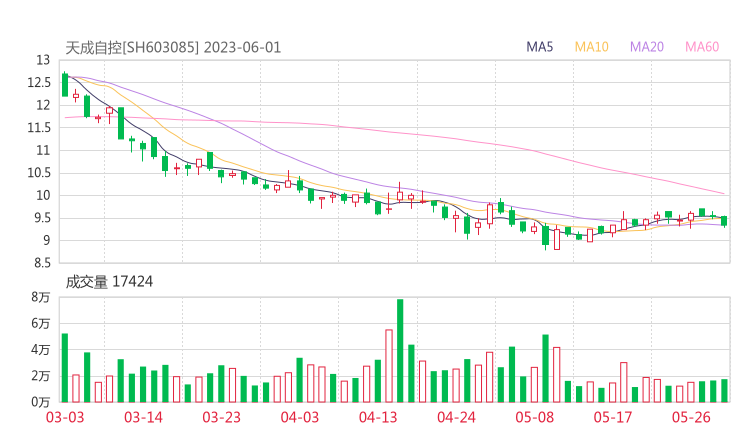Click the MA10 legend label
This screenshot has width=740, height=440.
[591, 47]
